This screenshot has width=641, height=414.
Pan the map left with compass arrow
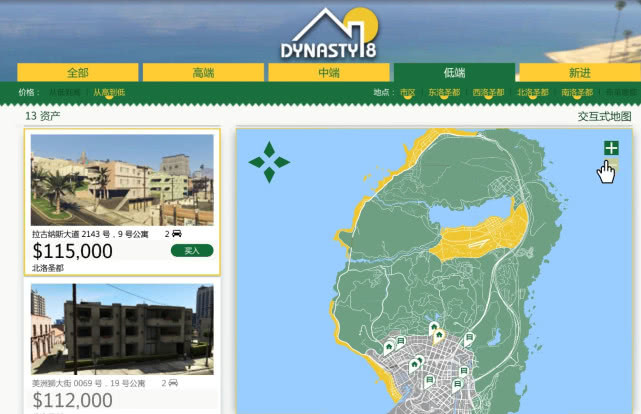pos(256,162)
